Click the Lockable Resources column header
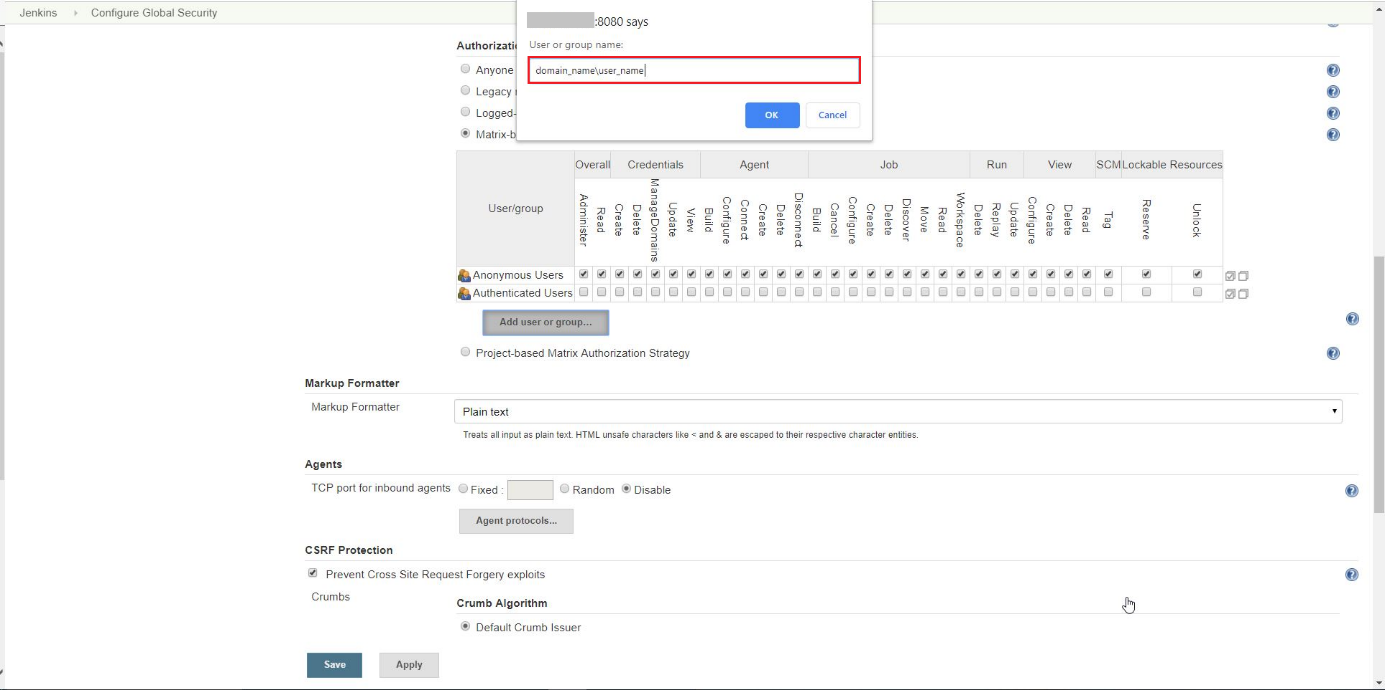The image size is (1385, 690). pyautogui.click(x=1172, y=165)
